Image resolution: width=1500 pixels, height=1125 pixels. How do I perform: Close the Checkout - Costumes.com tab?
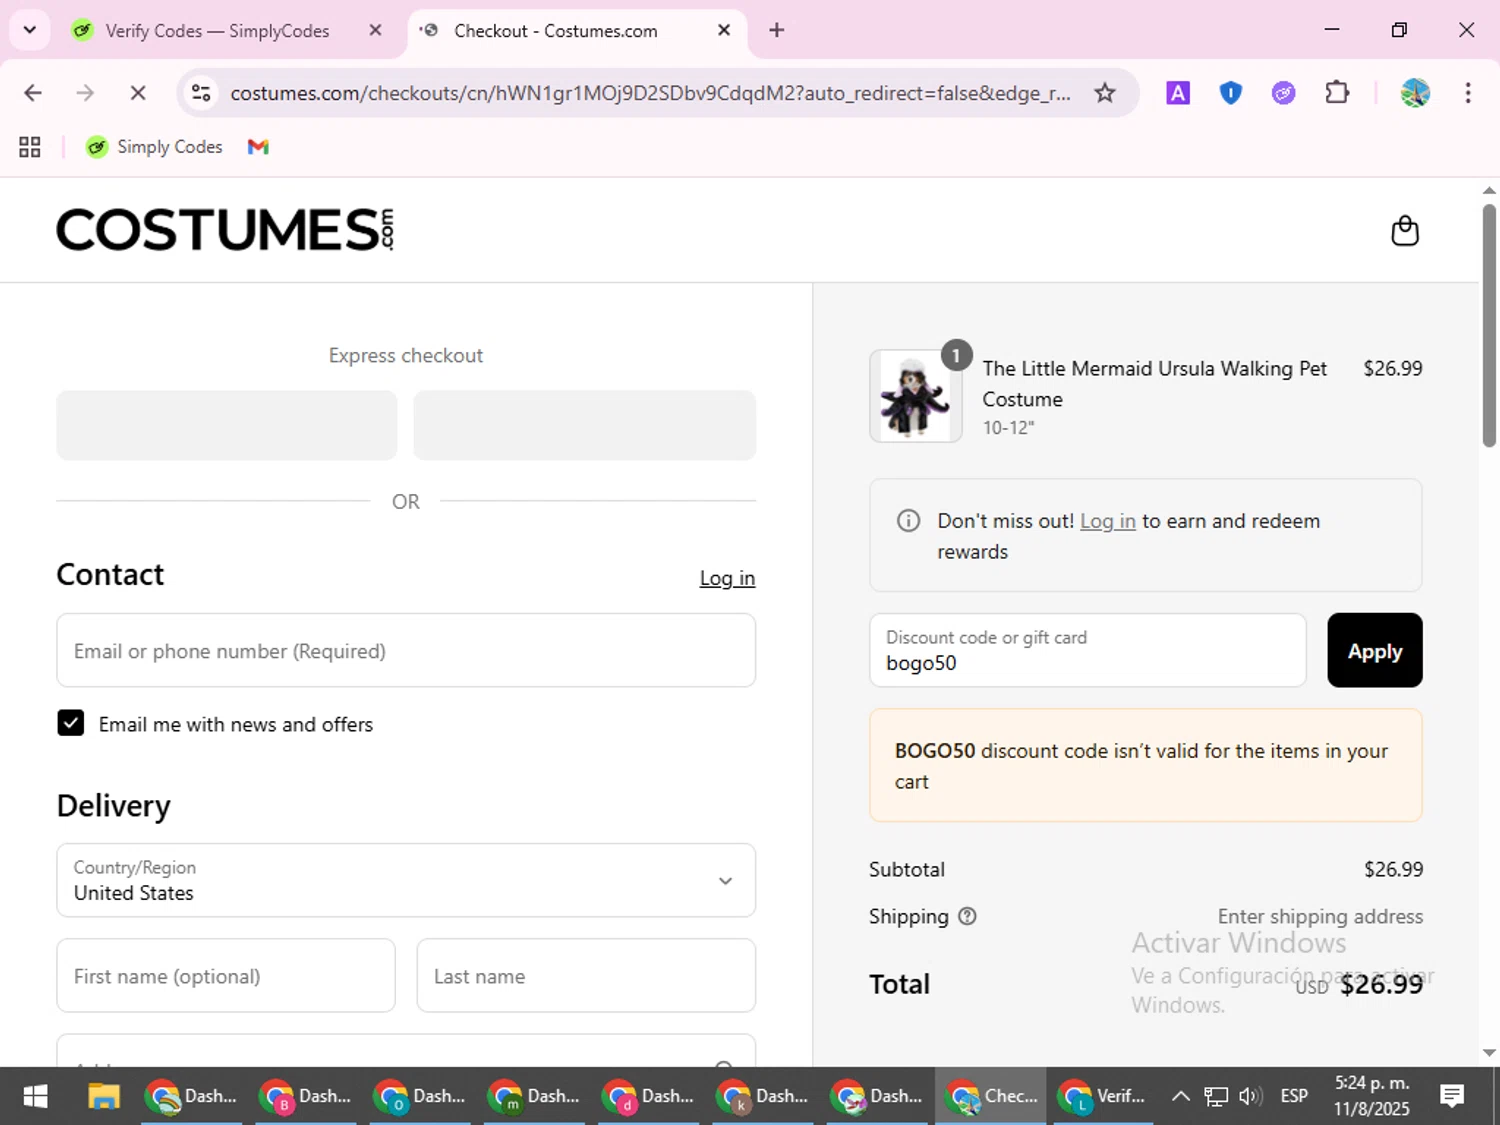tap(724, 30)
